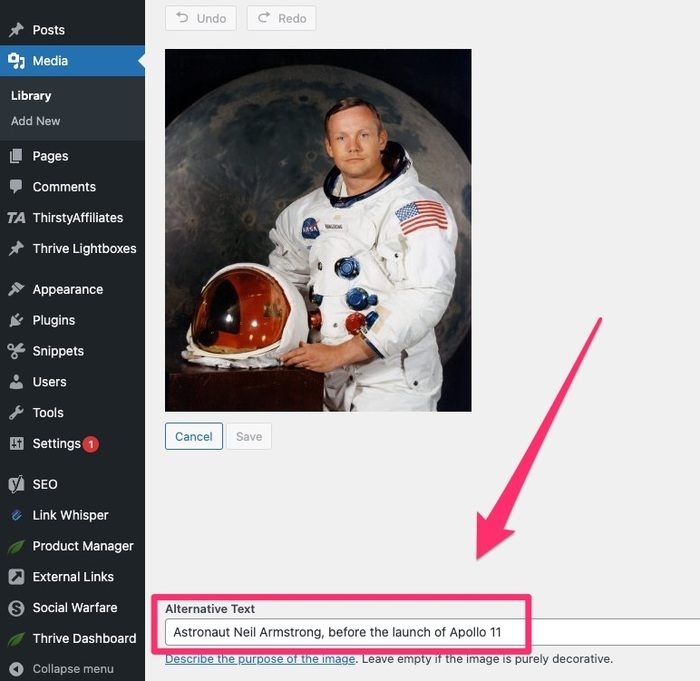Viewport: 700px width, 681px height.
Task: Open Thrive Lightboxes menu
Action: 72,248
